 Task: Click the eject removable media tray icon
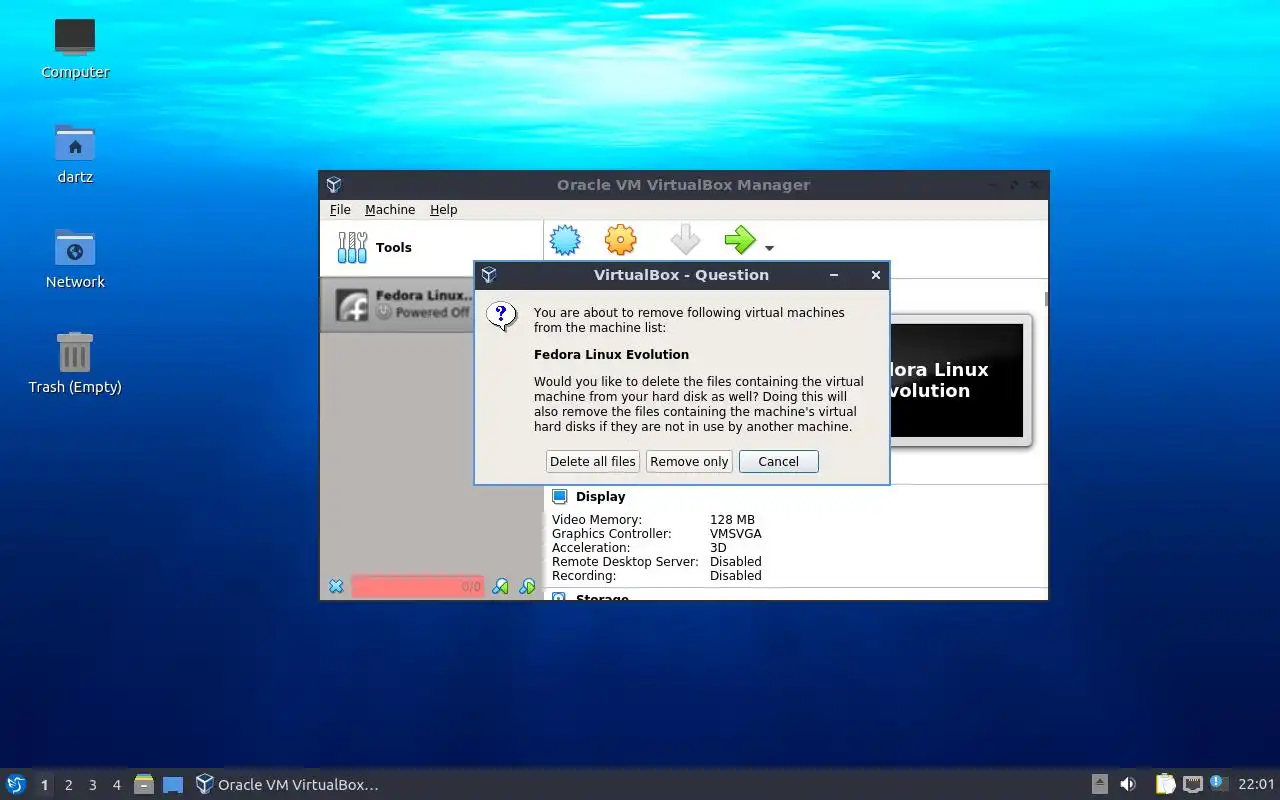pos(1099,784)
